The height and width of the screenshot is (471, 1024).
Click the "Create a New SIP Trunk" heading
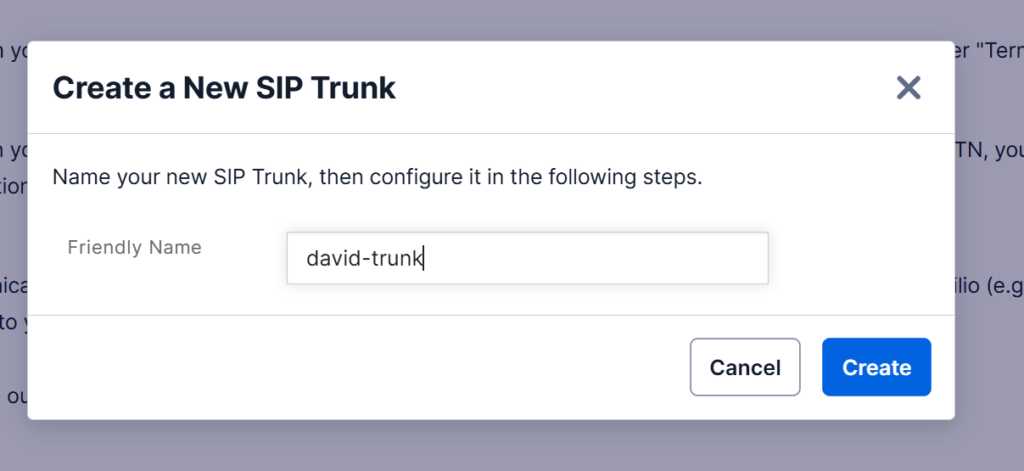pyautogui.click(x=224, y=88)
